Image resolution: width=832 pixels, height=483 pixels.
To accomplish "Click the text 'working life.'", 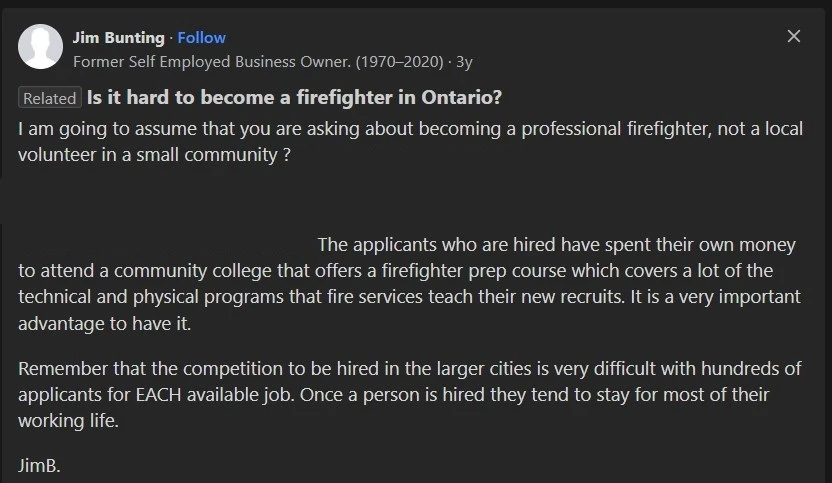I will pyautogui.click(x=68, y=421).
